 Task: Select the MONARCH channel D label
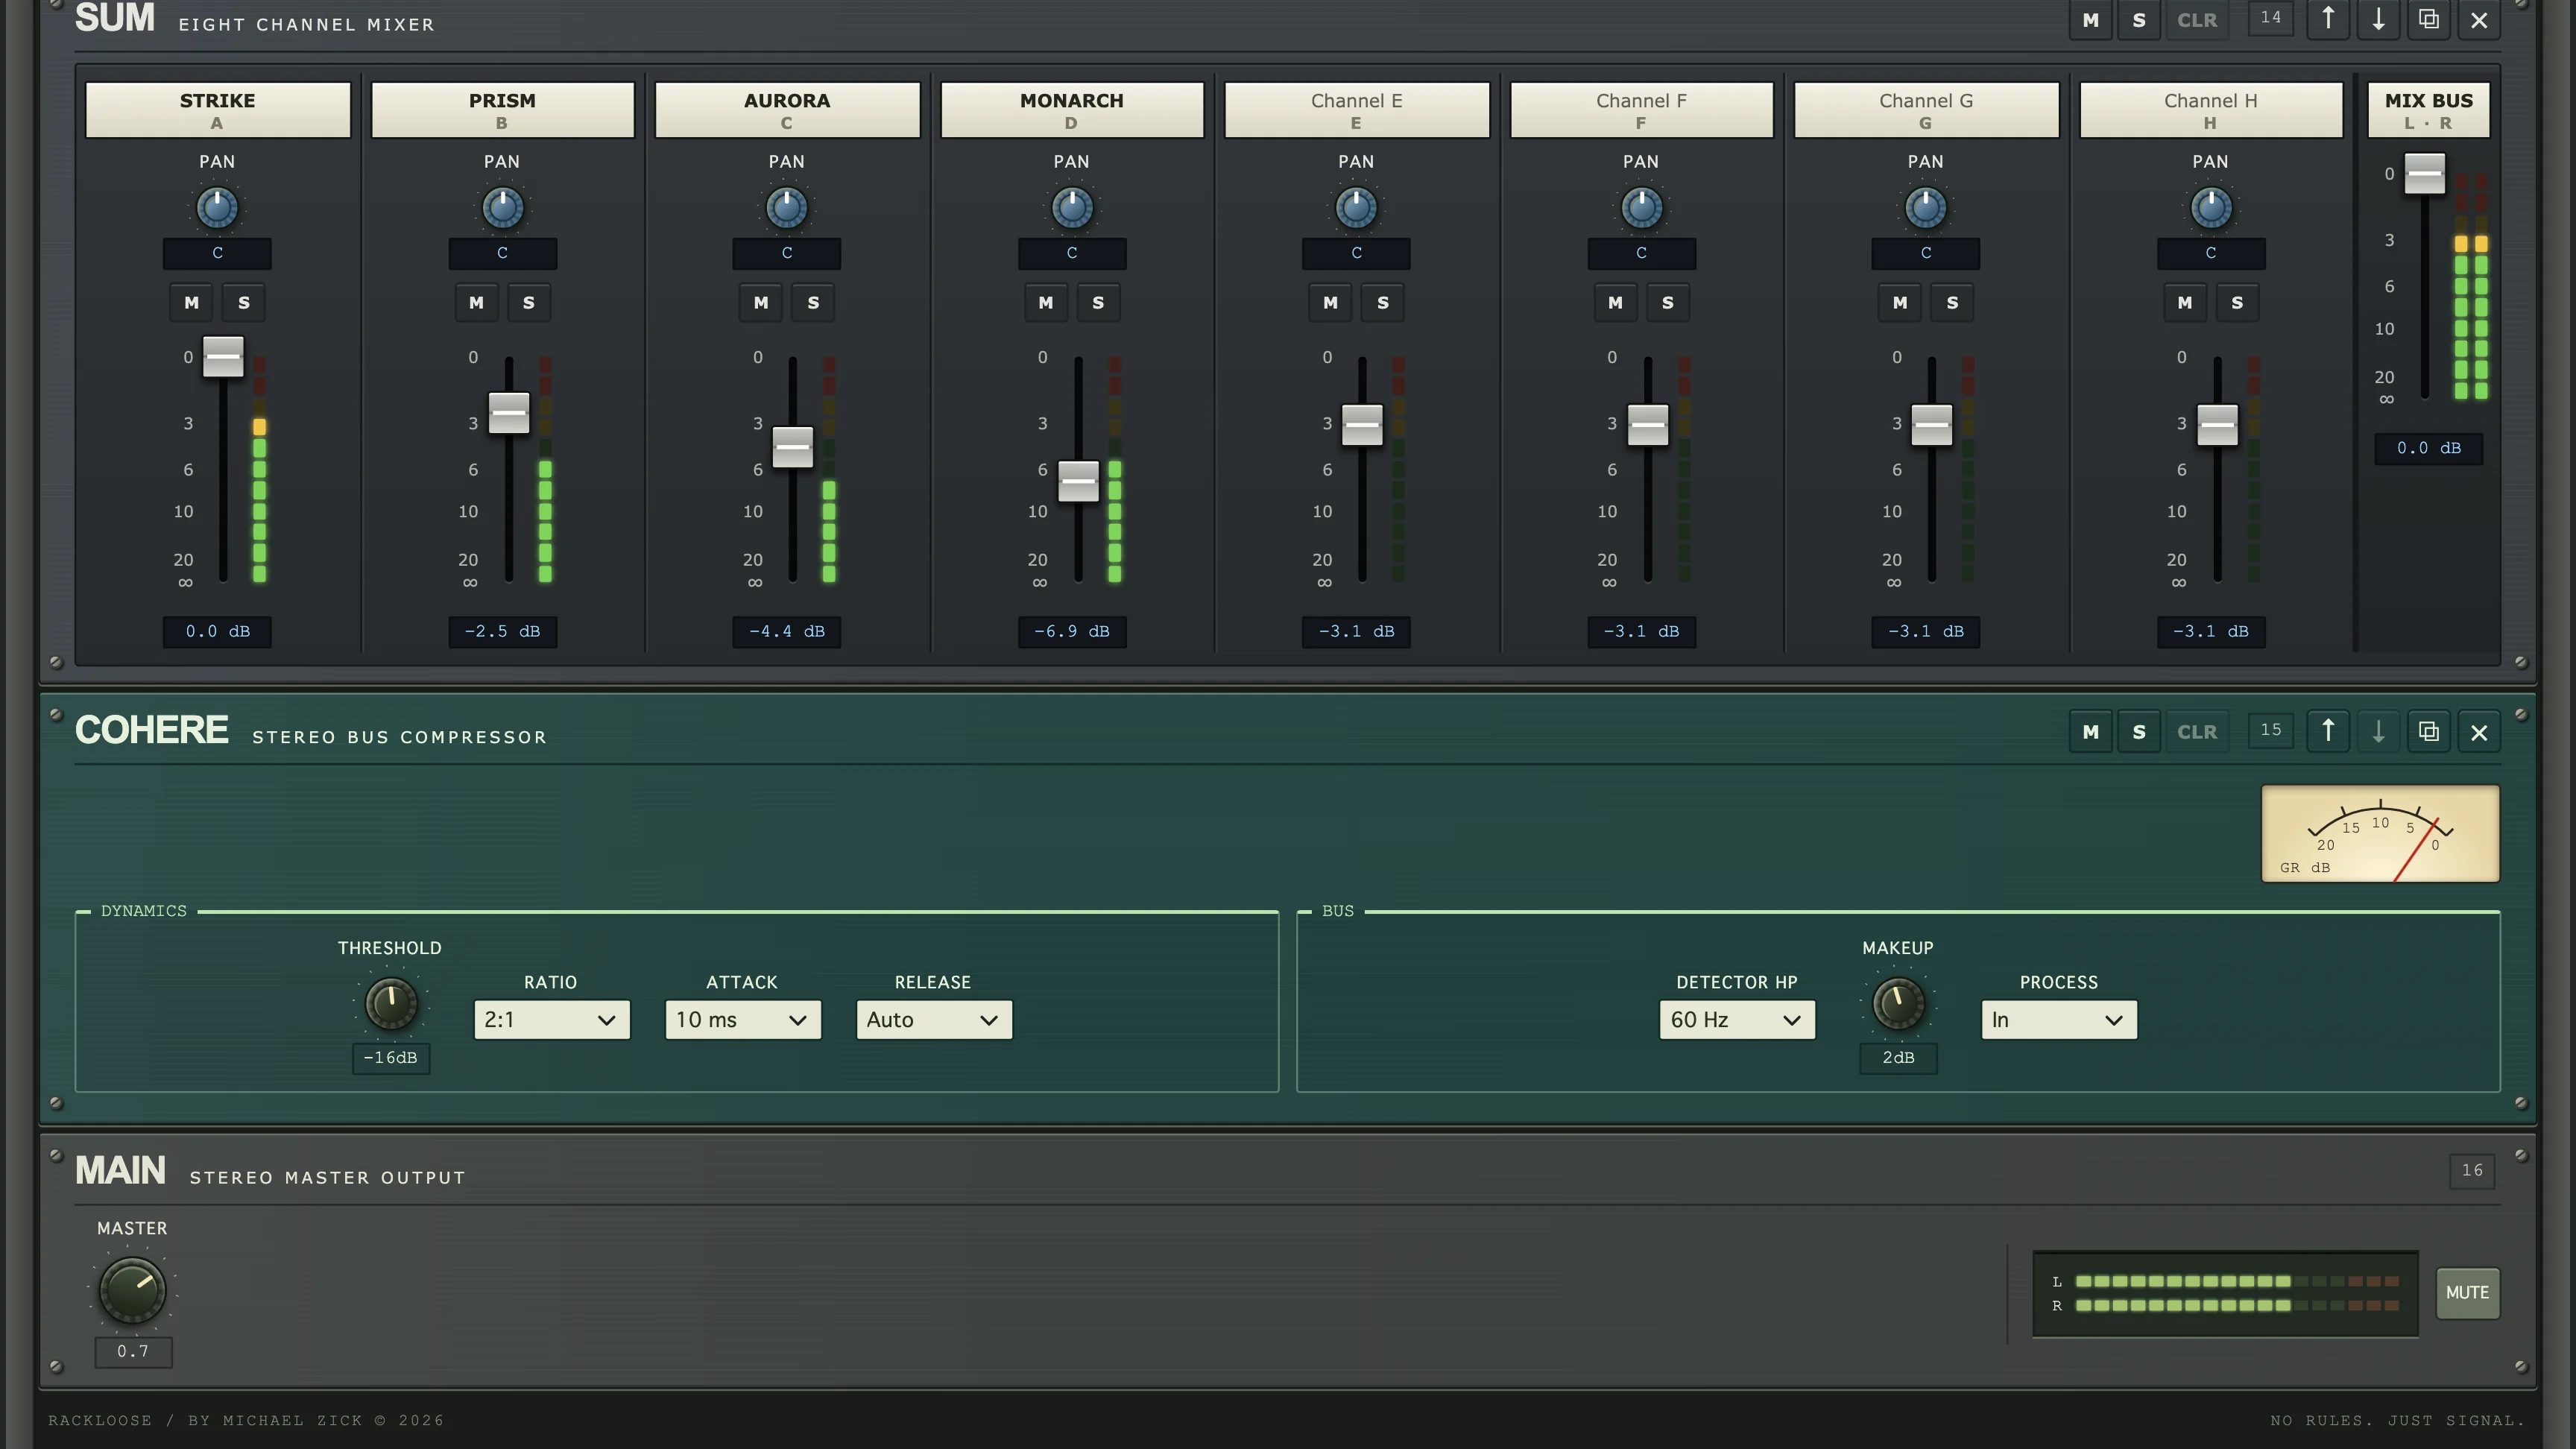1072,110
